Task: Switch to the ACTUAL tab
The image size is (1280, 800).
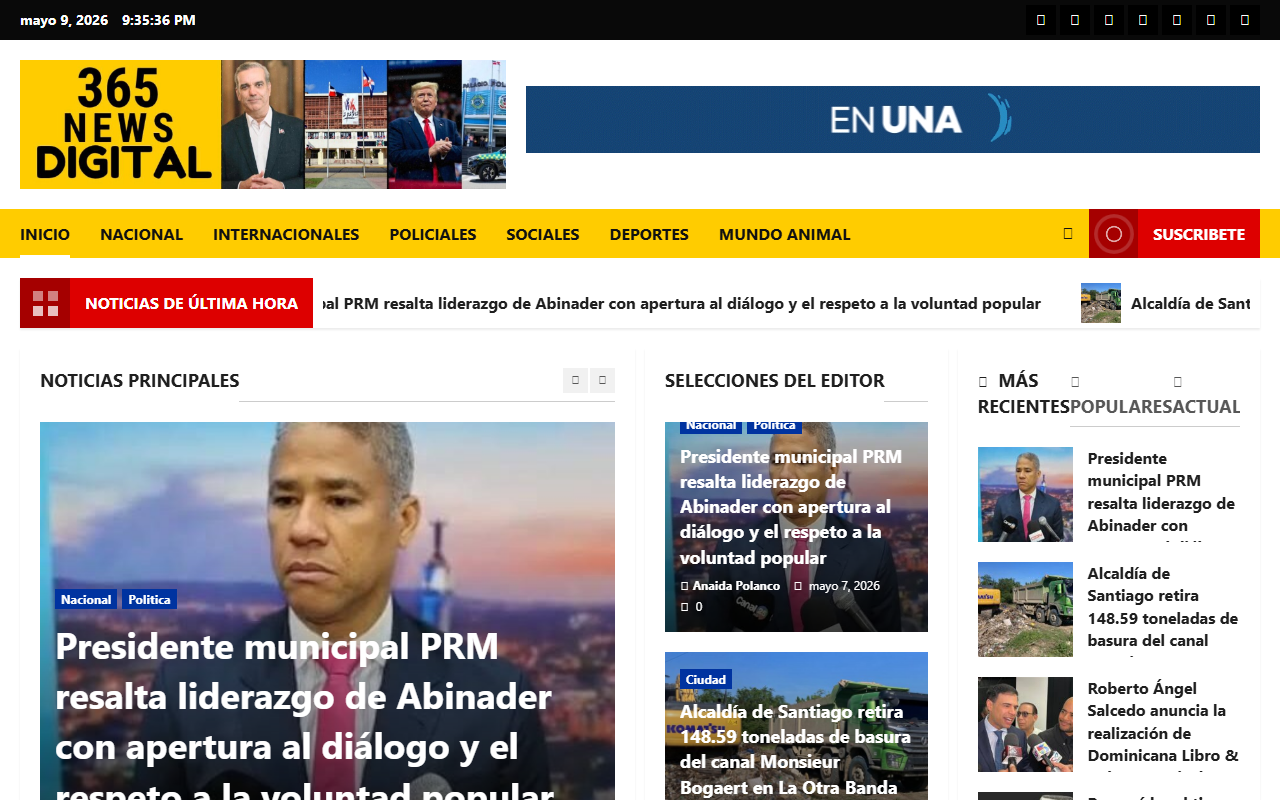Action: click(1207, 393)
